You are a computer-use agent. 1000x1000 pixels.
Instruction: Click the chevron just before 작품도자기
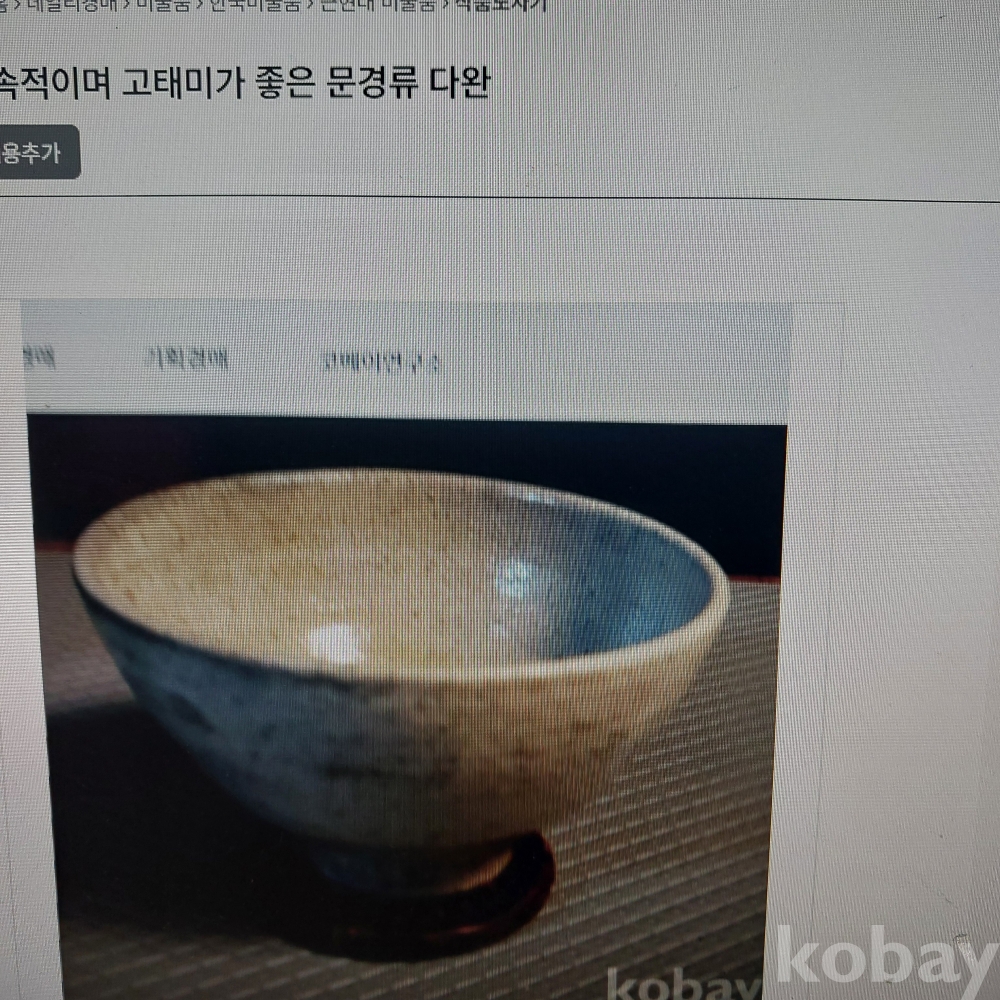446,5
